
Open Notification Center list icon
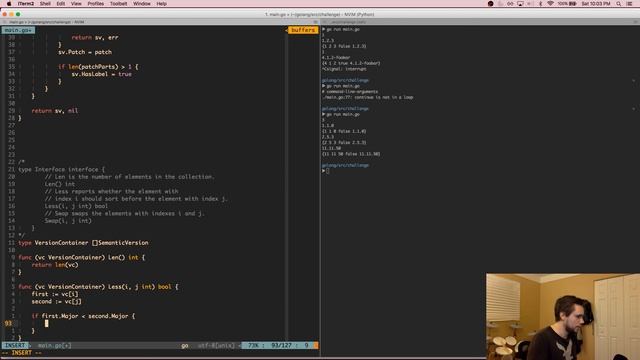click(x=629, y=4)
